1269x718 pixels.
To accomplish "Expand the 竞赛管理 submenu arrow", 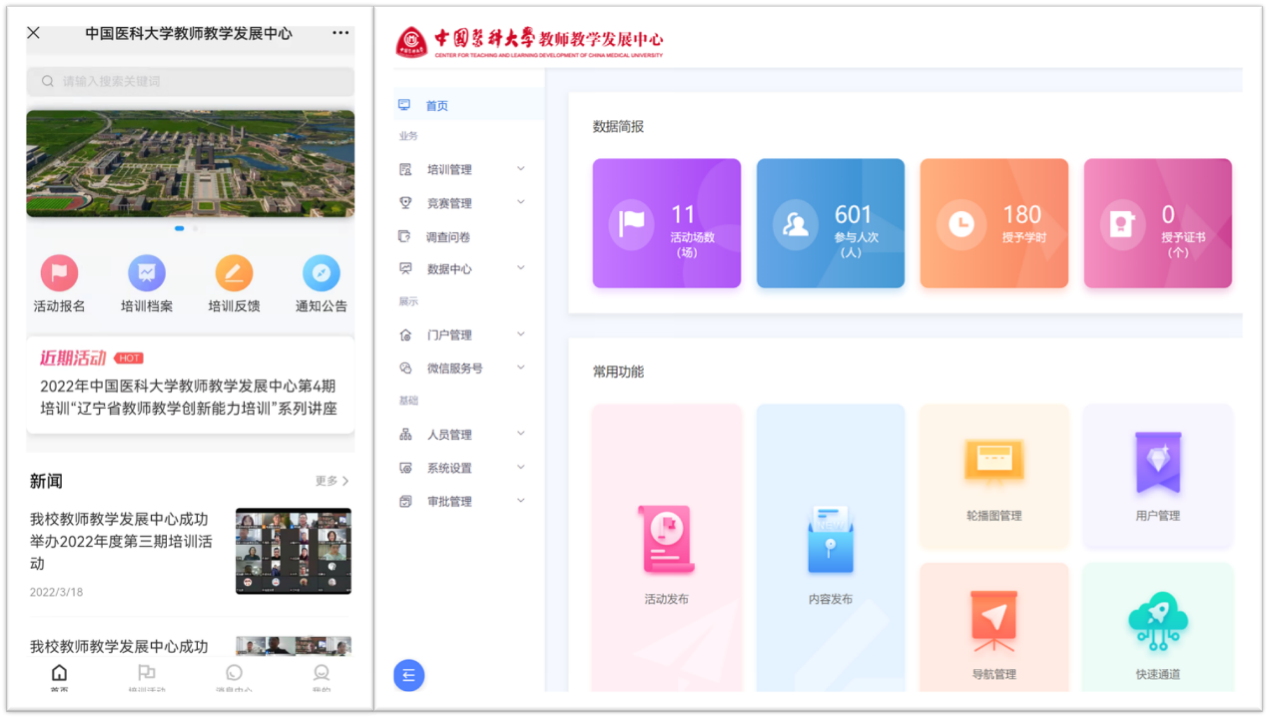I will (521, 203).
